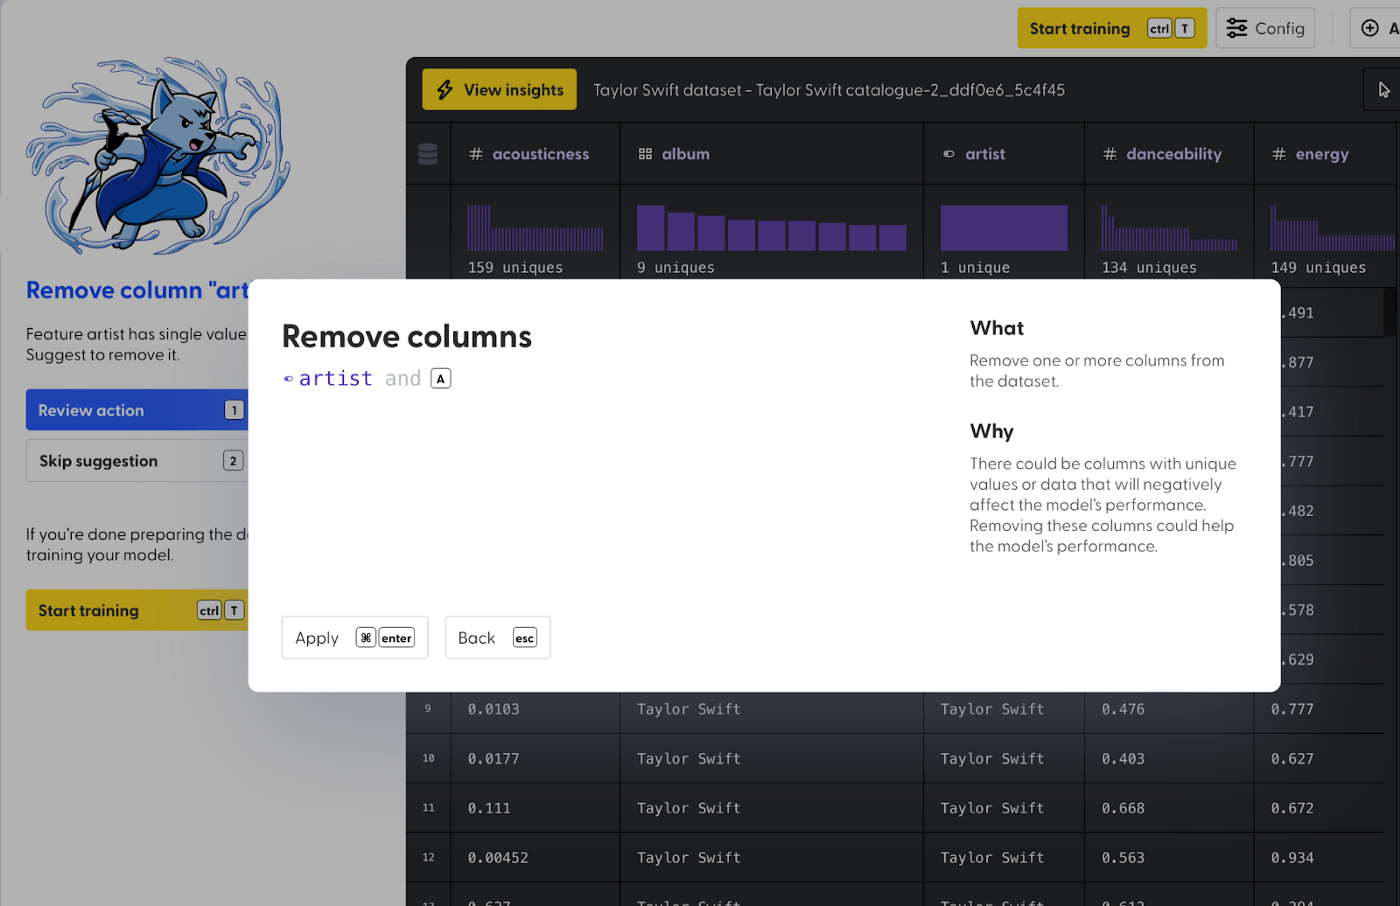
Task: Open the Config settings
Action: tap(1265, 28)
